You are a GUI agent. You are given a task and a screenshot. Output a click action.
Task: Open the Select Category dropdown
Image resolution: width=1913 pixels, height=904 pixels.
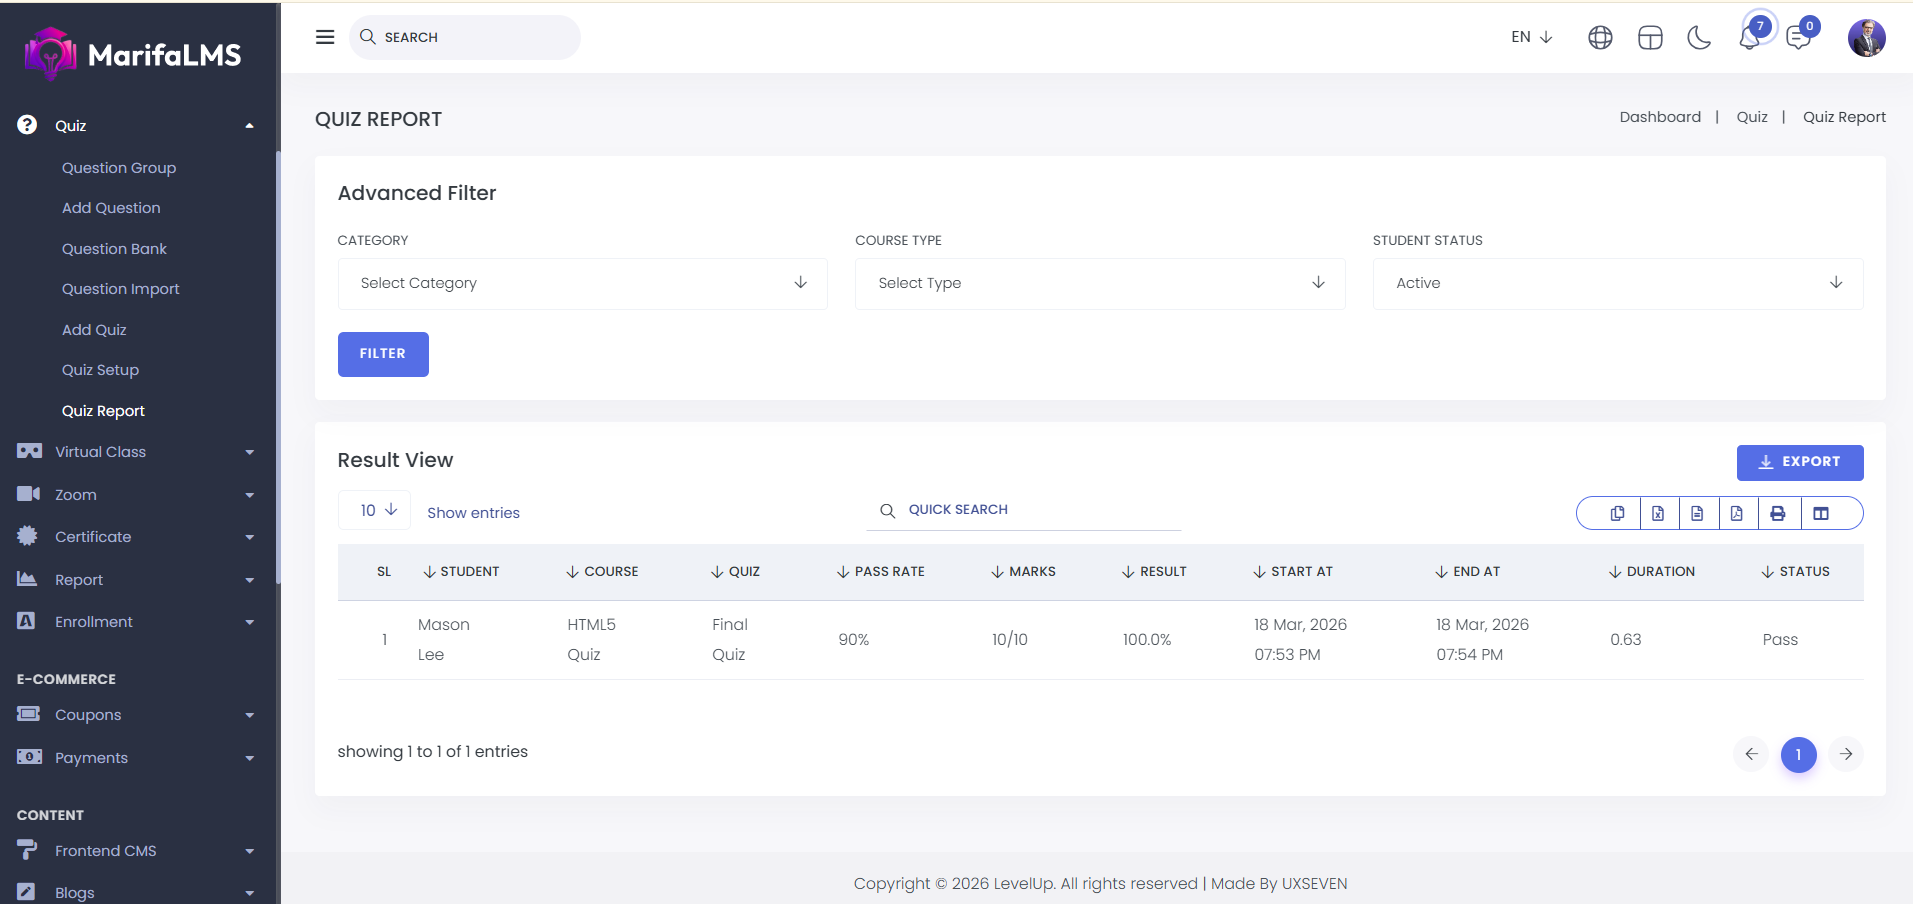point(582,283)
